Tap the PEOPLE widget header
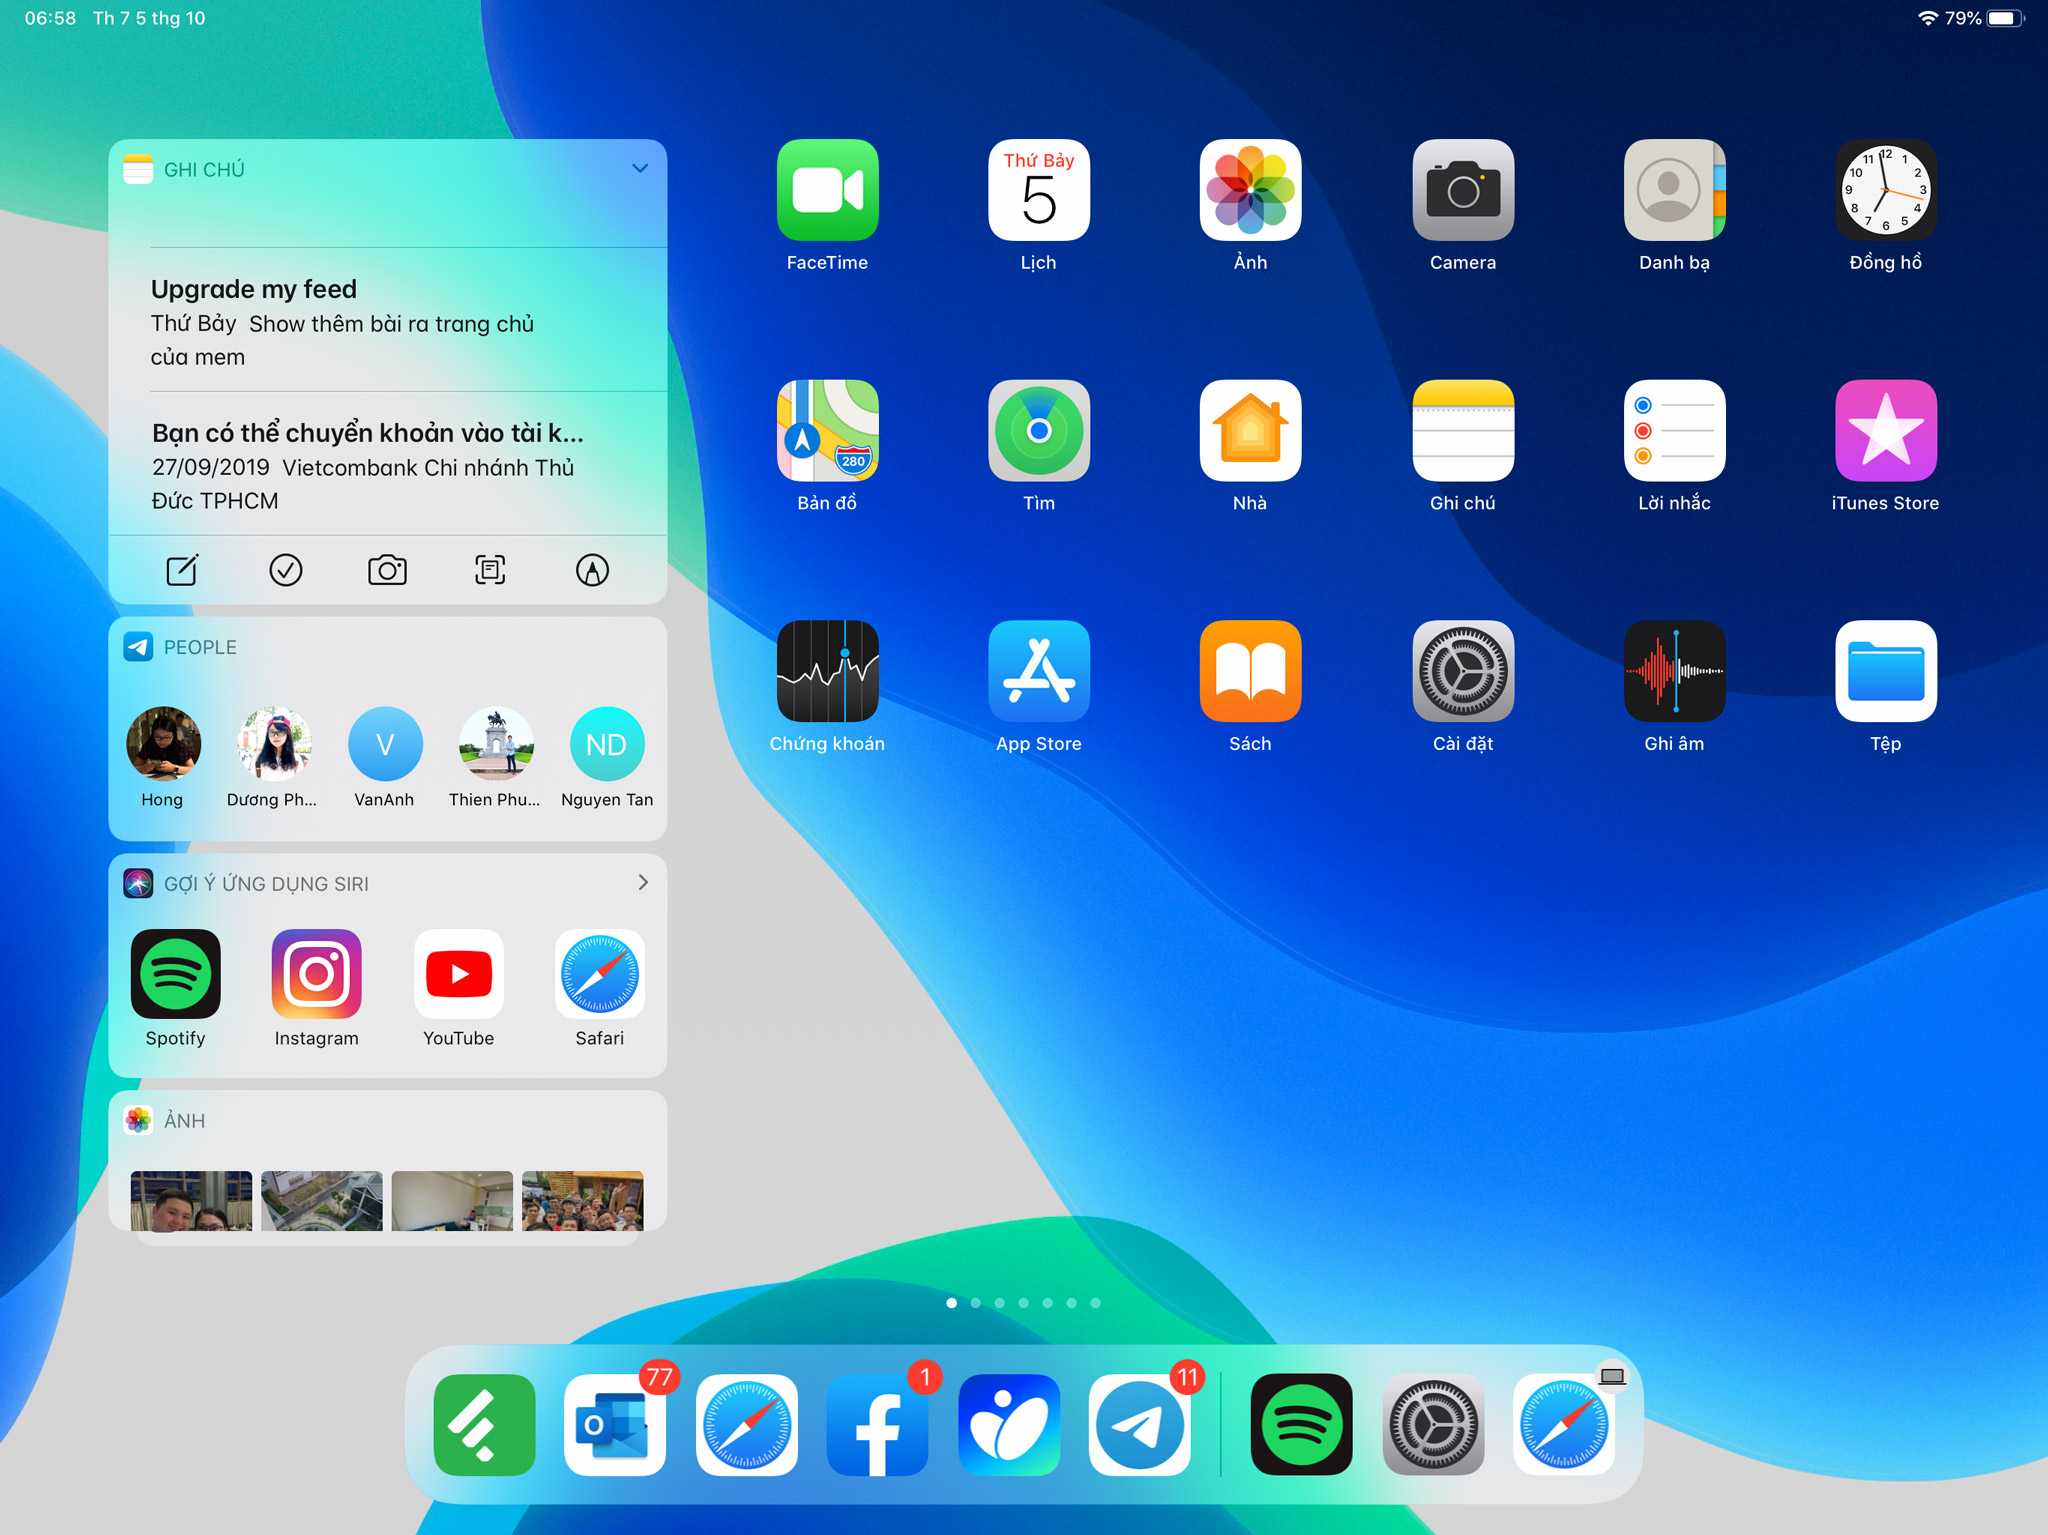 (x=388, y=647)
